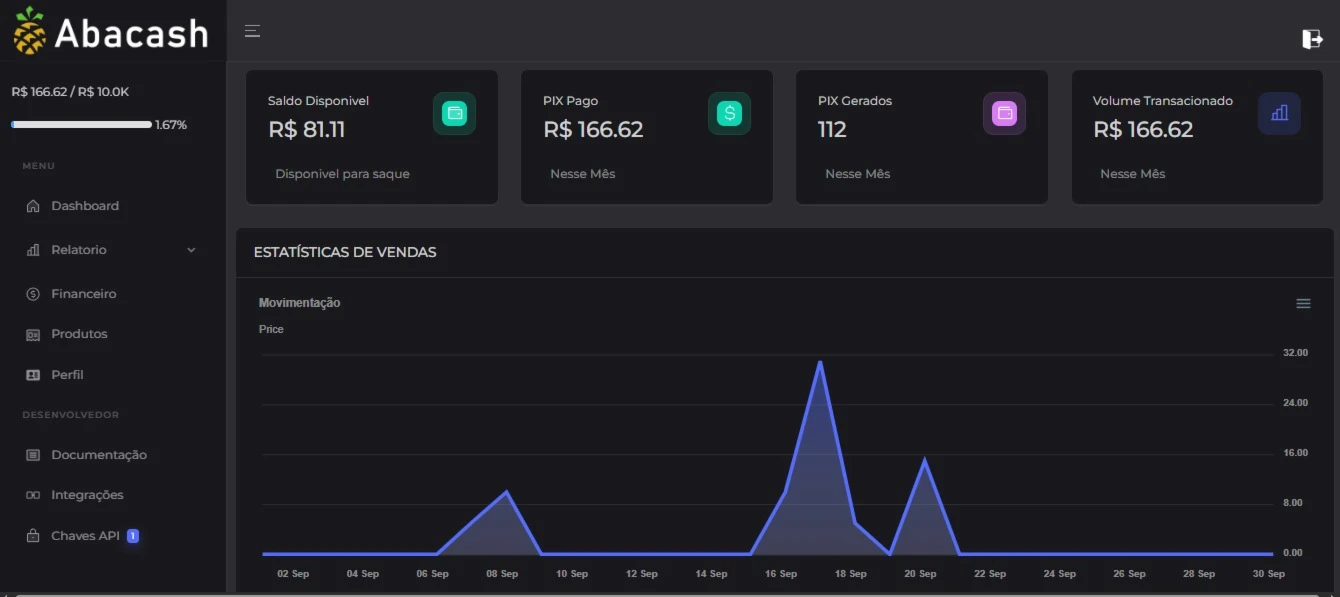The width and height of the screenshot is (1340, 597).
Task: Click the chart peak near 17 Sep
Action: point(820,362)
